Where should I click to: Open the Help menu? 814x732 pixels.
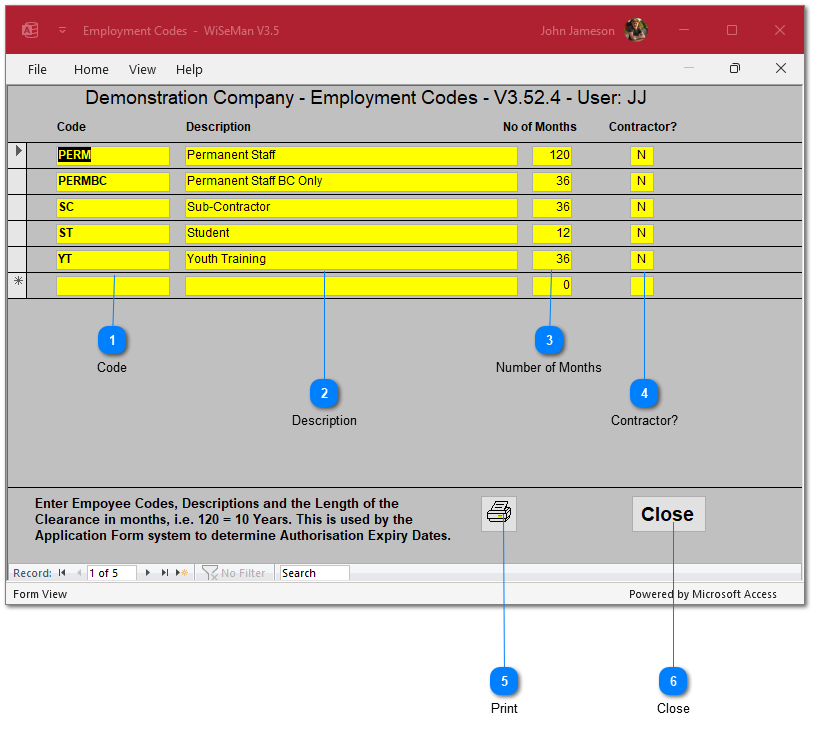189,69
